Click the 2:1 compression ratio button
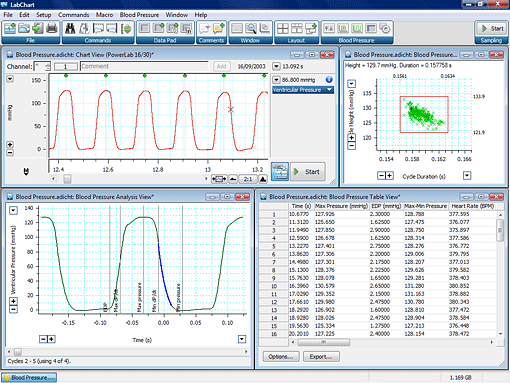Viewport: 510px width, 383px height. tap(248, 179)
